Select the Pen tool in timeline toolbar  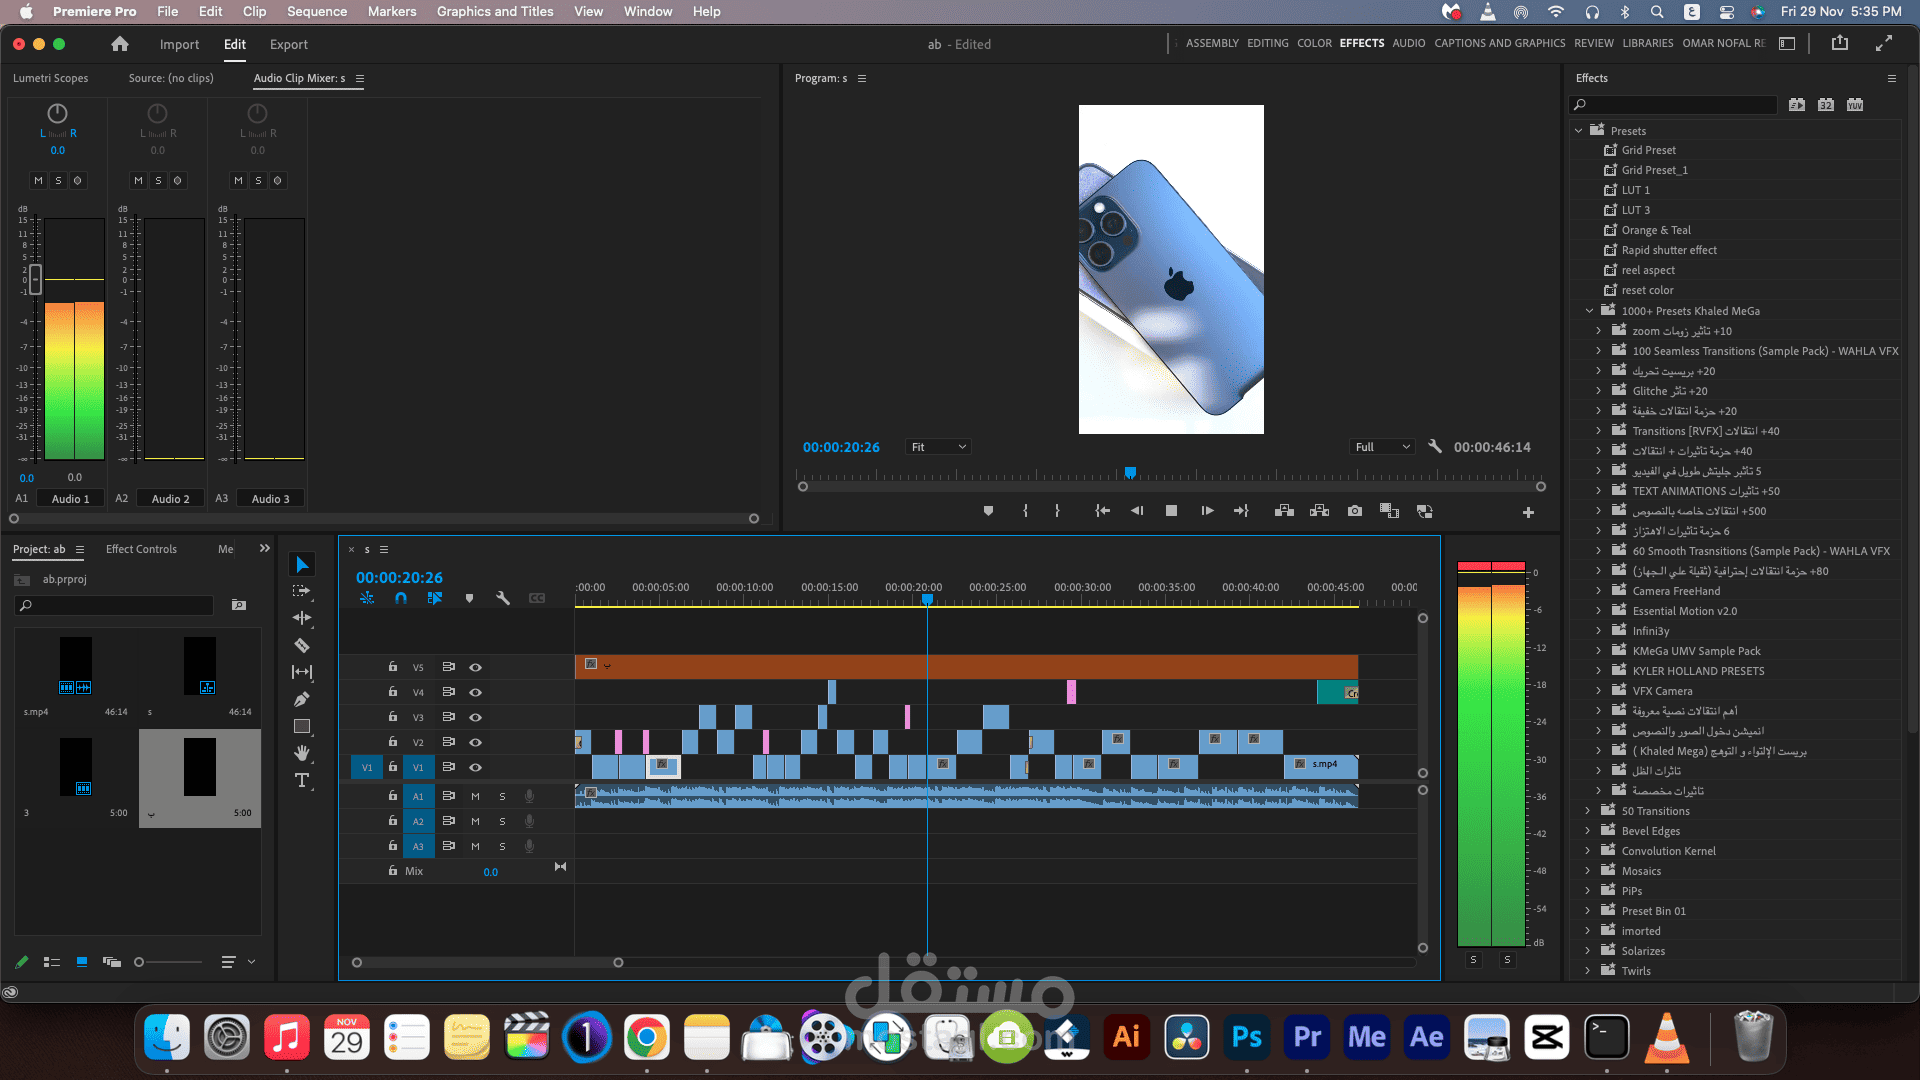[301, 699]
